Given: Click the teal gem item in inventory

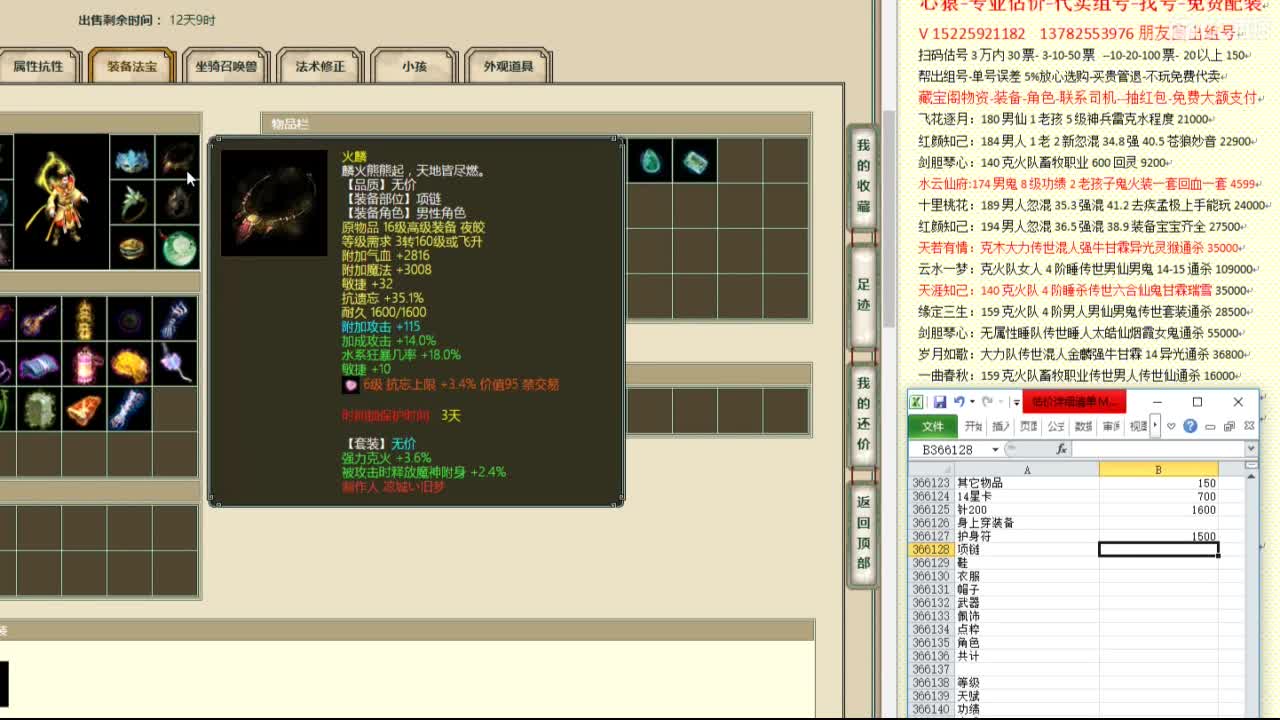Looking at the screenshot, I should click(650, 160).
